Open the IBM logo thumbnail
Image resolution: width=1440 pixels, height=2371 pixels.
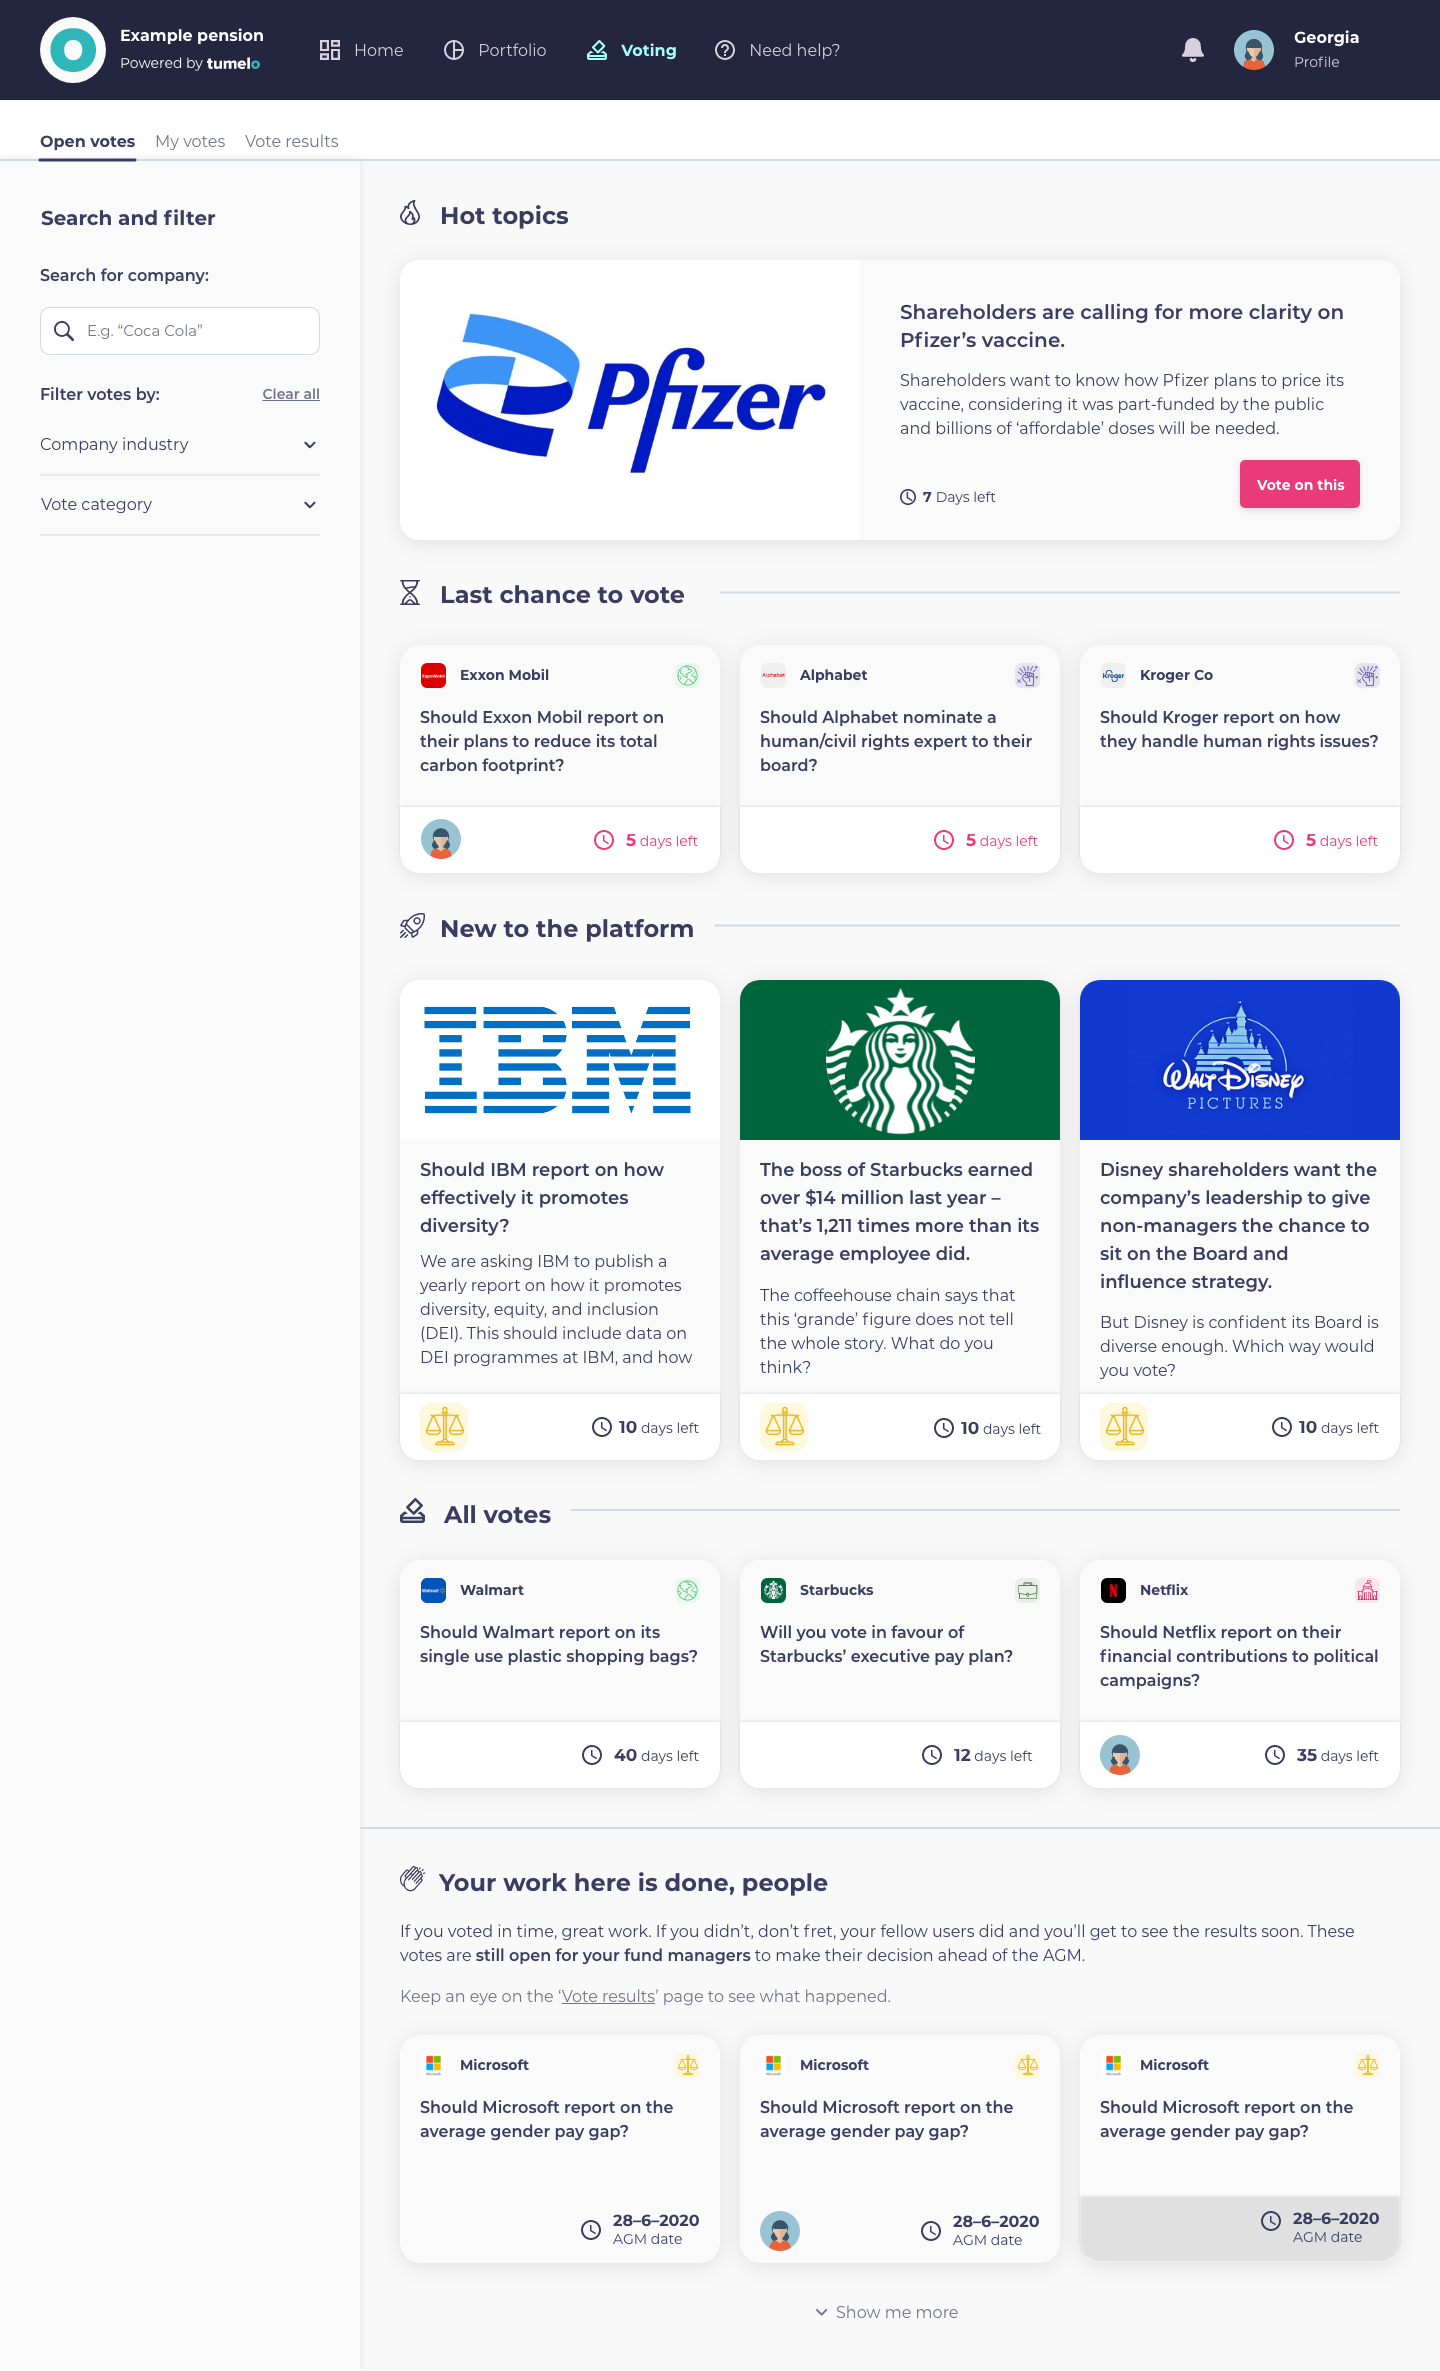pos(560,1060)
